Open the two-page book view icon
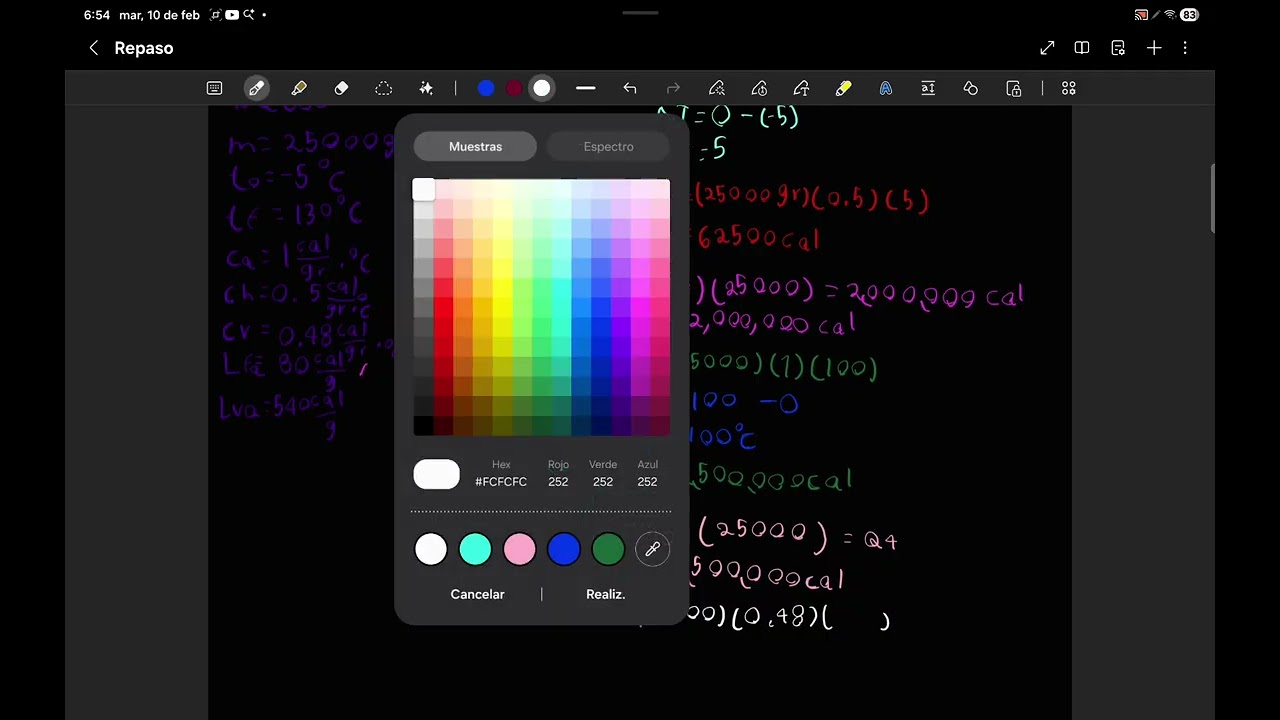The height and width of the screenshot is (720, 1280). click(1082, 48)
